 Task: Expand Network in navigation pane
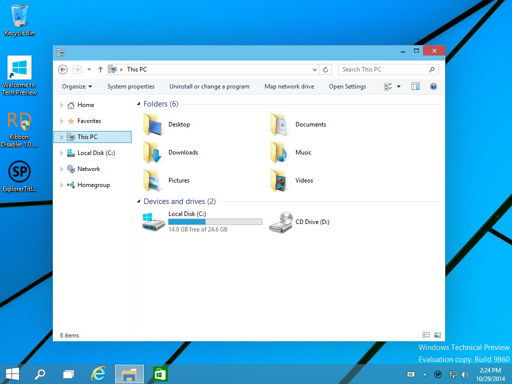pos(61,169)
